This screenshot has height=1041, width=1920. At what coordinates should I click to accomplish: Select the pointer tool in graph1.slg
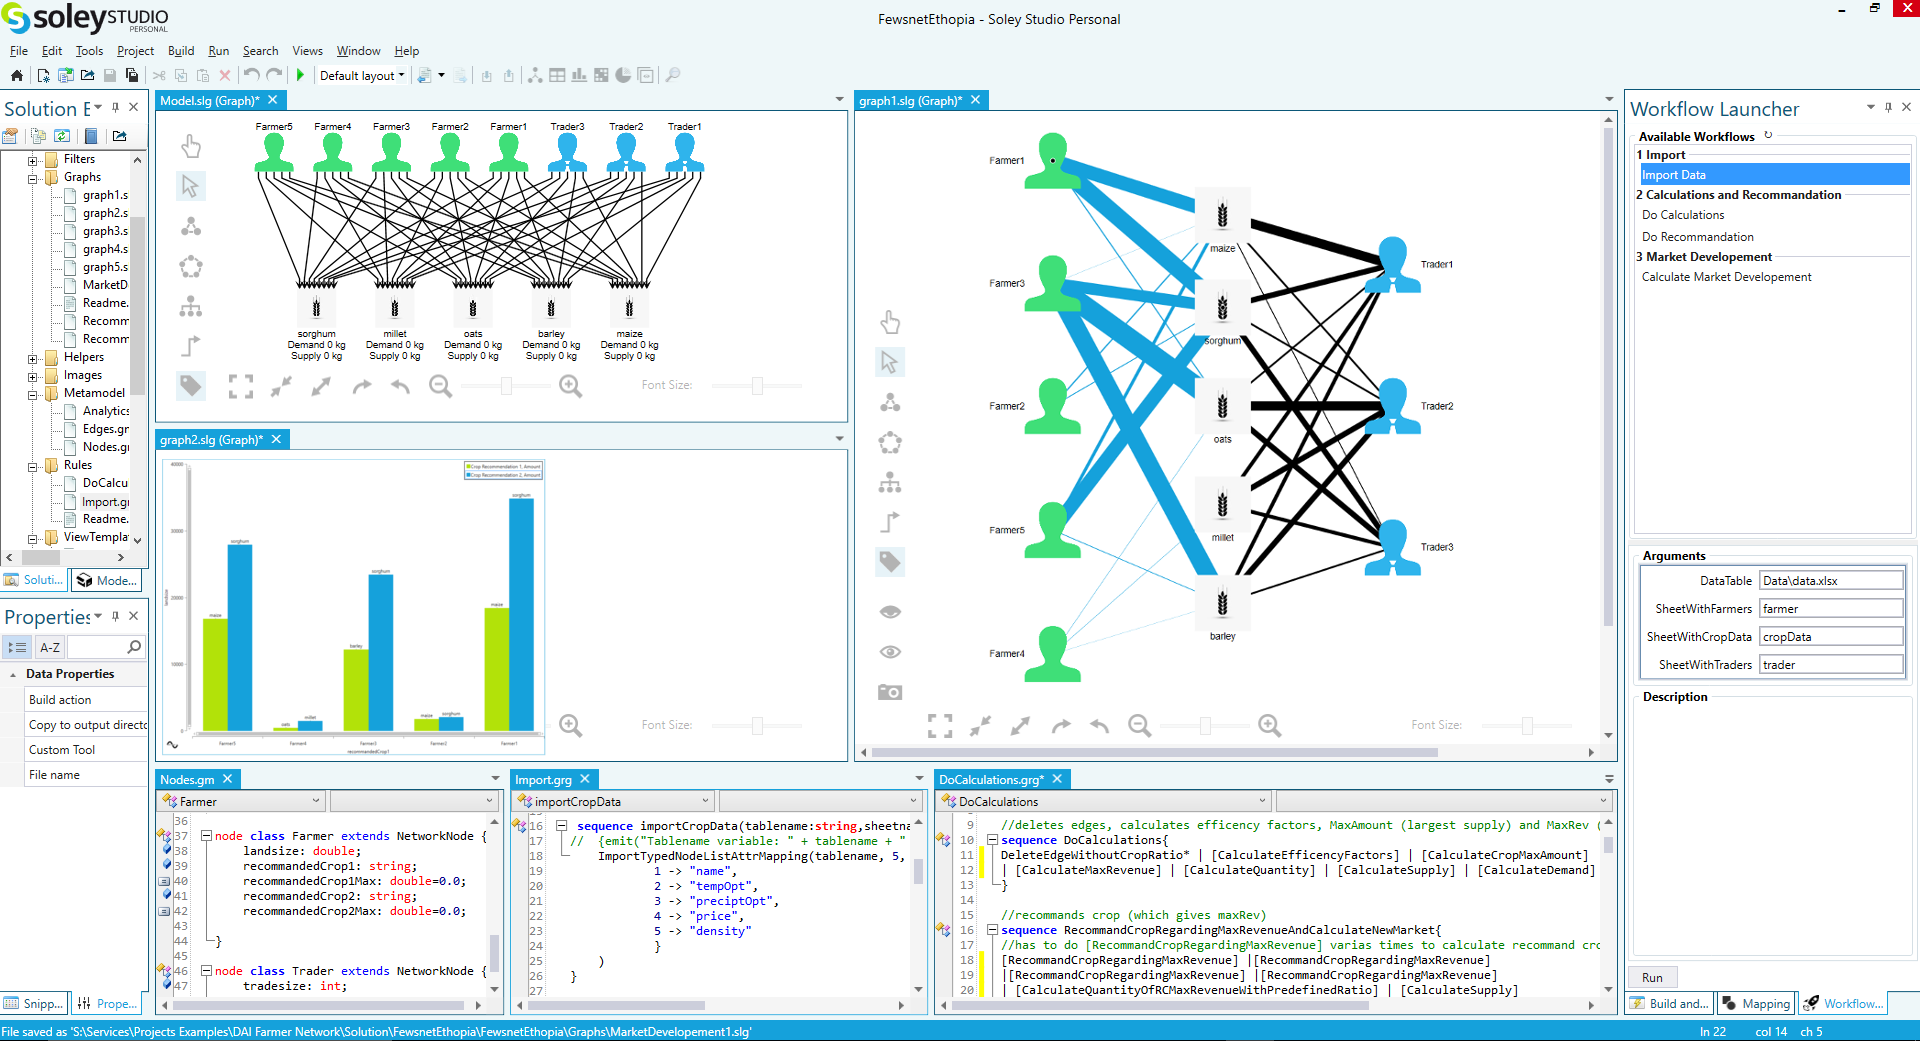[890, 362]
